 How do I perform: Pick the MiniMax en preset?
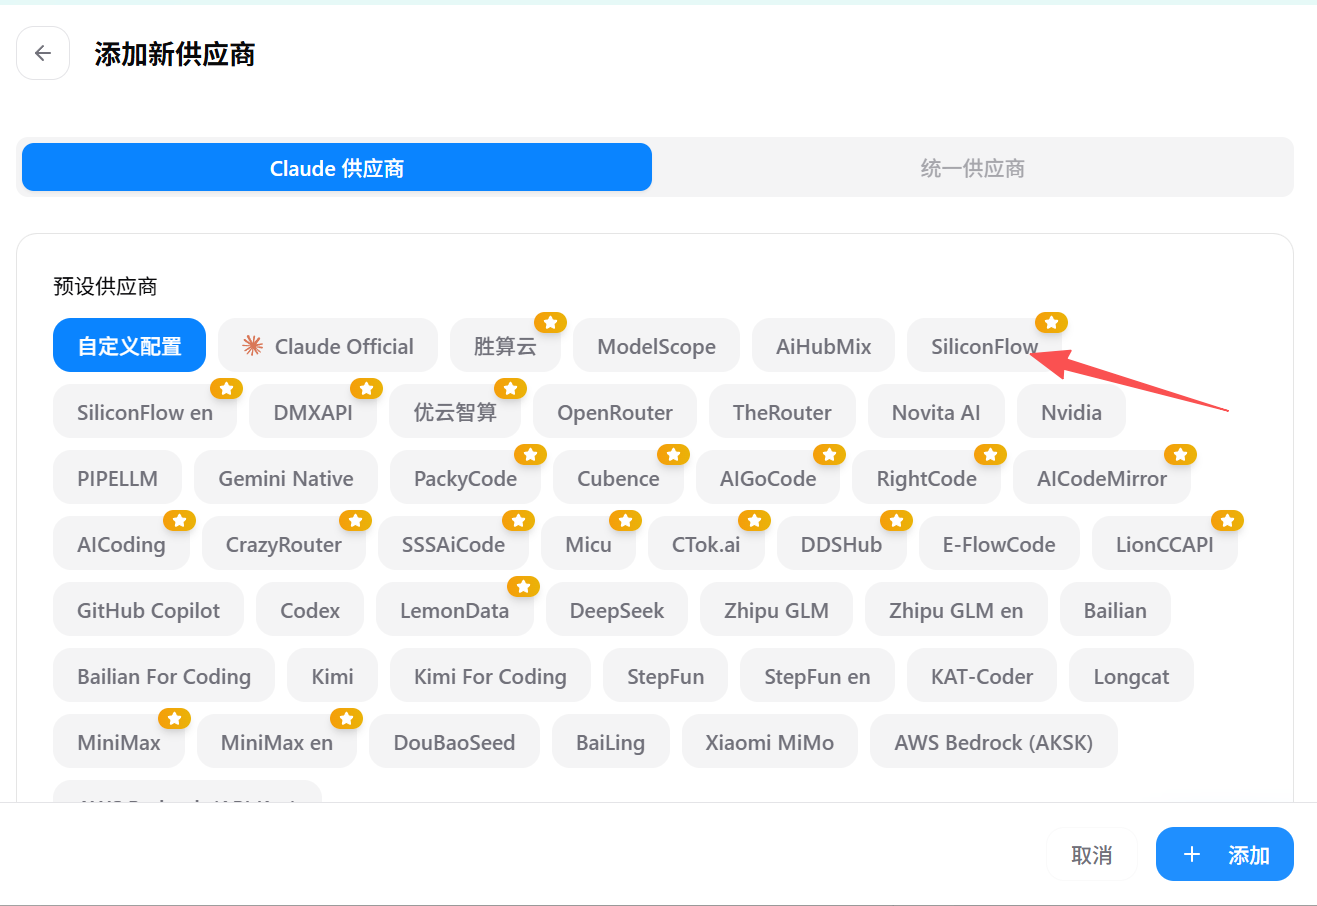click(x=276, y=742)
